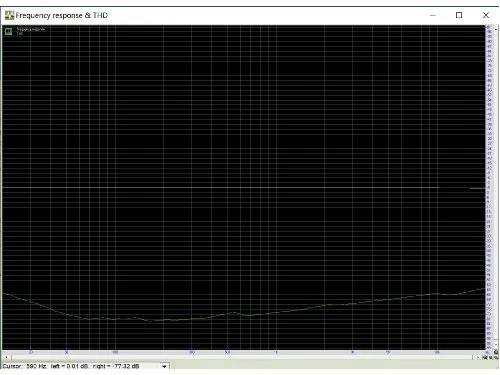Click the circular reset icon at bottom-right corner
The image size is (500, 375).
496,352
